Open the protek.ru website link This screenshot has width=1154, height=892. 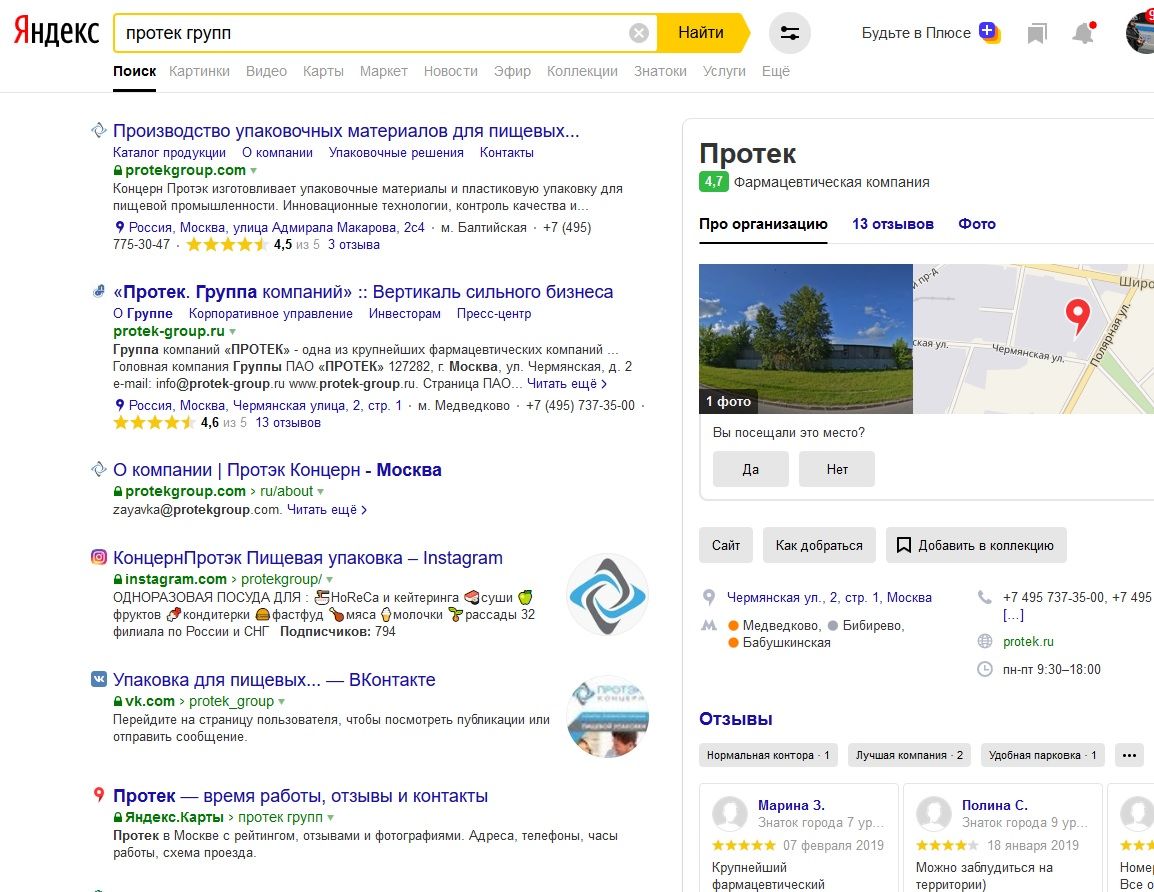click(x=1028, y=641)
